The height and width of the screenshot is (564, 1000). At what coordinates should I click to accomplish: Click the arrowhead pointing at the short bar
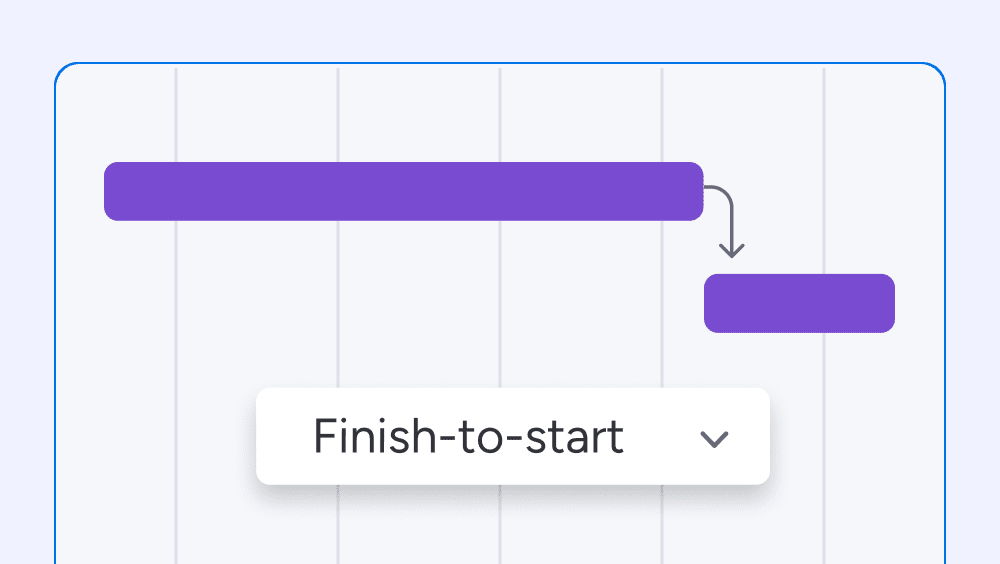pyautogui.click(x=732, y=250)
